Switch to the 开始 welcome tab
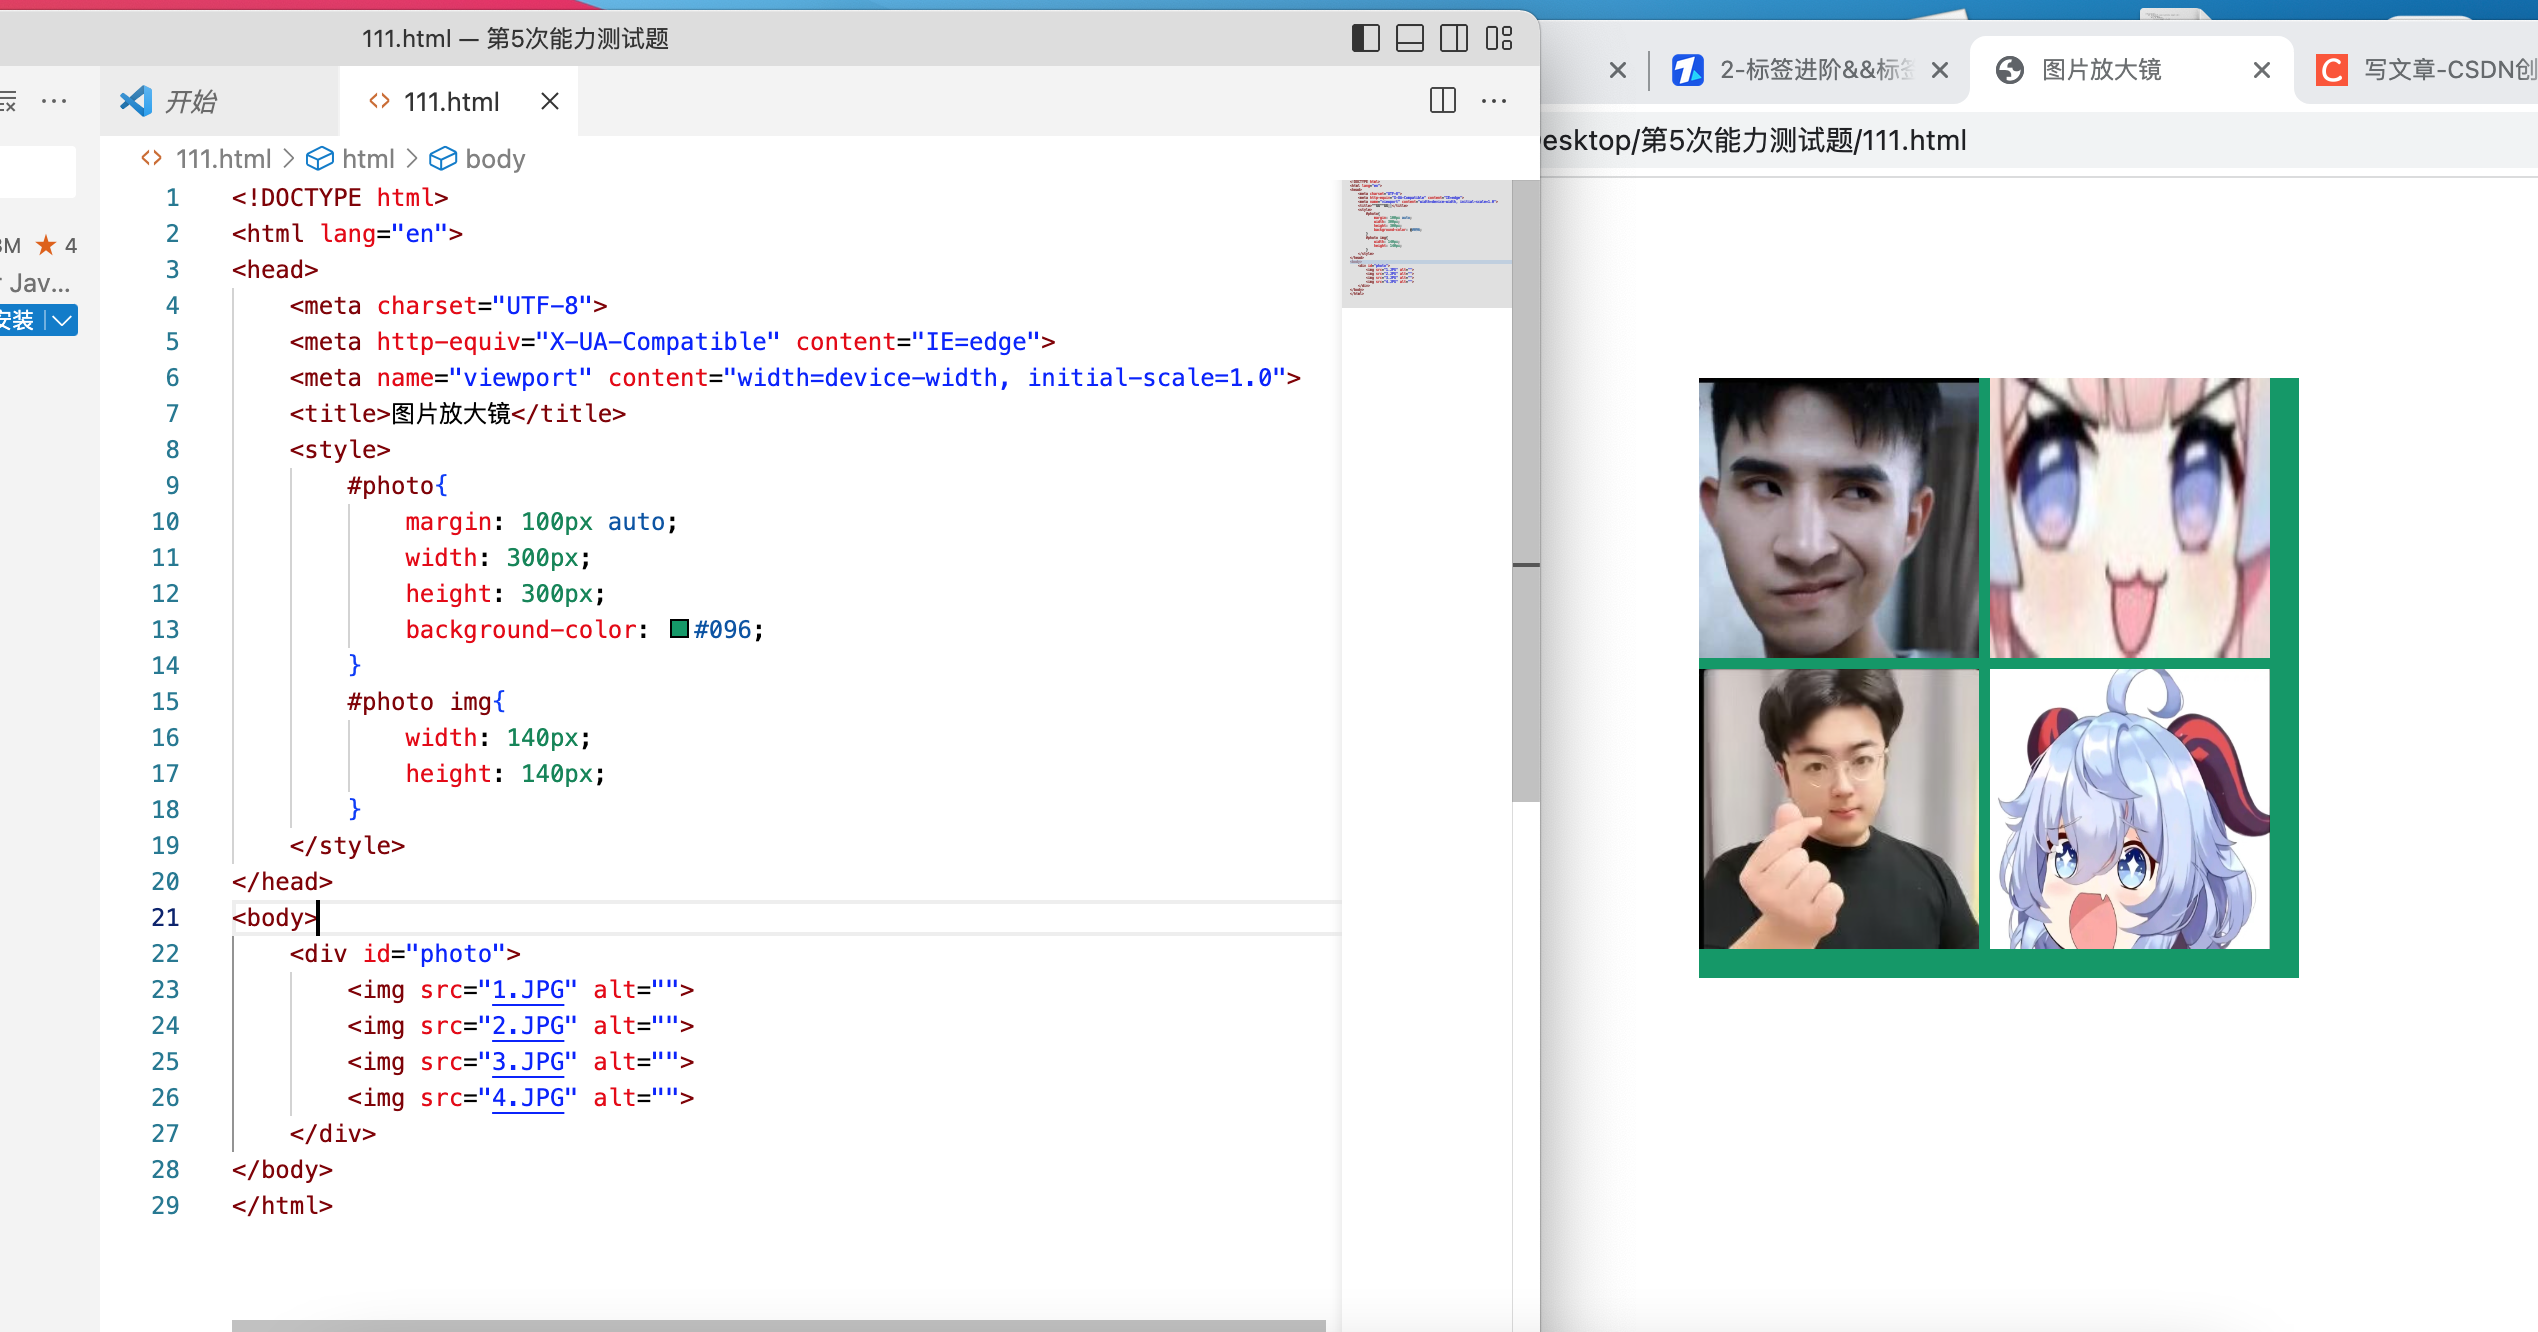 220,101
